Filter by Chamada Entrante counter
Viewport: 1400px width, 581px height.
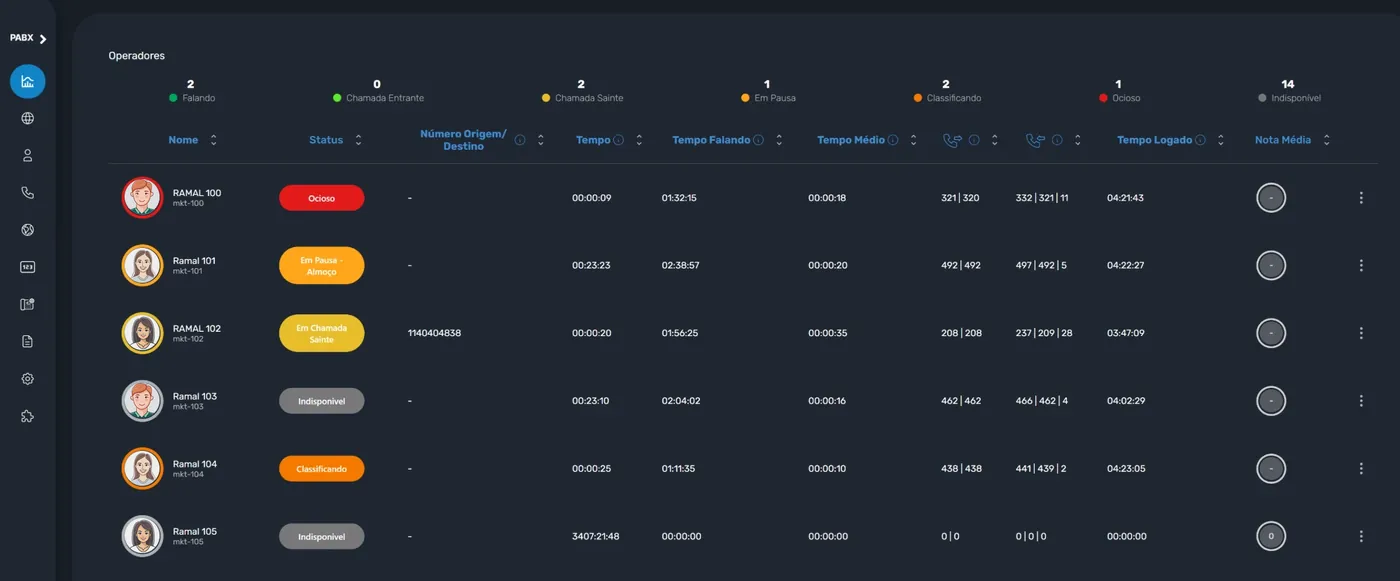(x=378, y=91)
